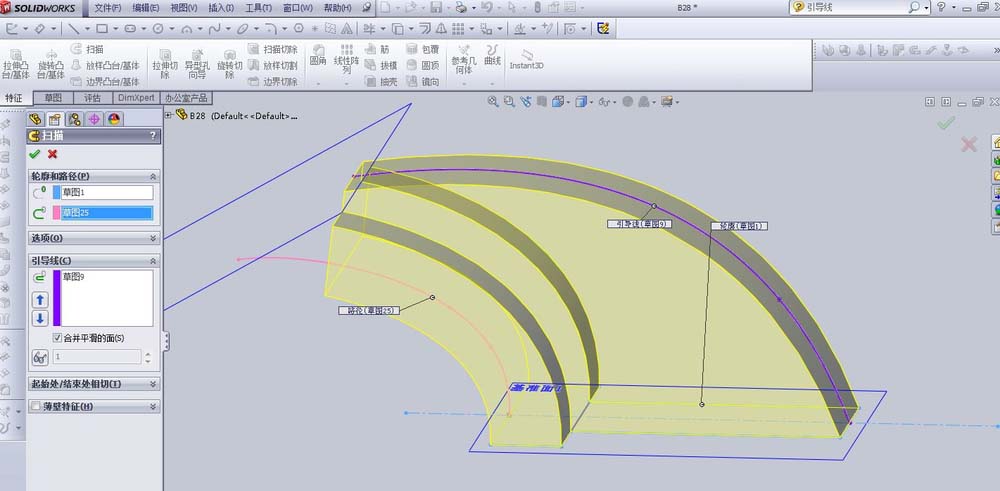Click the faded red X in viewport corner
This screenshot has height=491, width=1000.
968,145
